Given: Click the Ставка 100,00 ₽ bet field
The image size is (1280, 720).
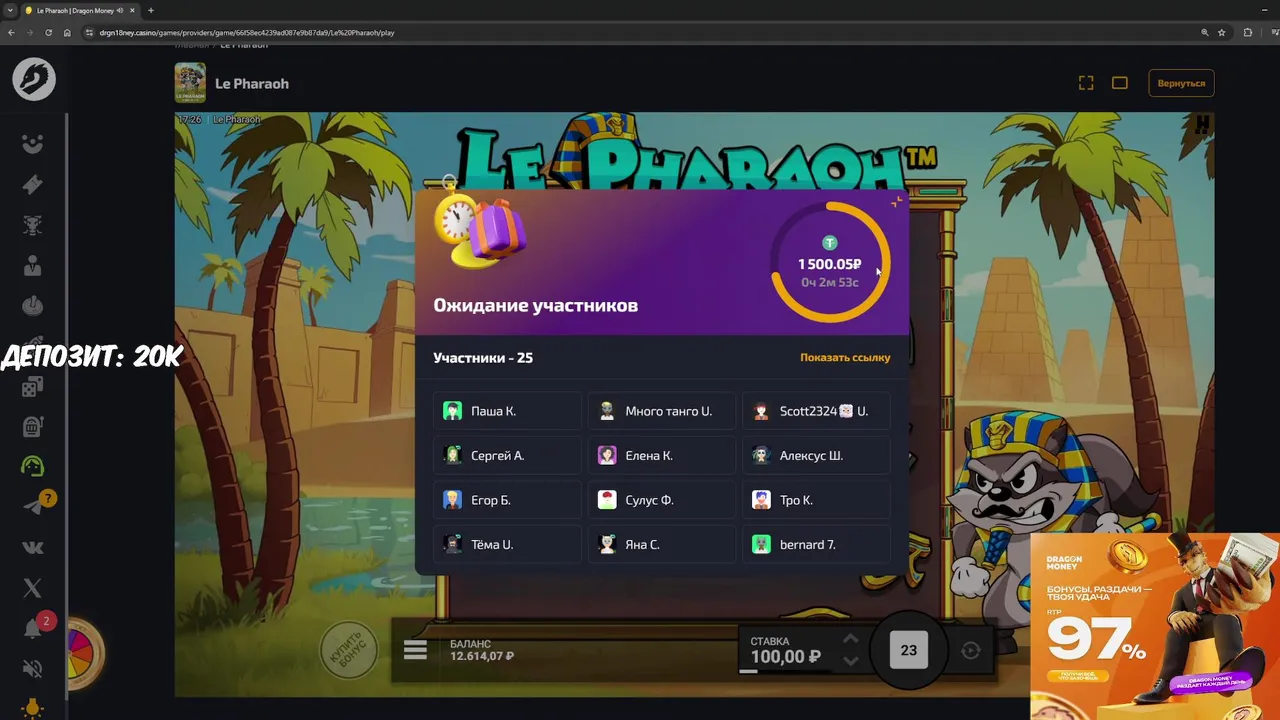Looking at the screenshot, I should coord(786,650).
